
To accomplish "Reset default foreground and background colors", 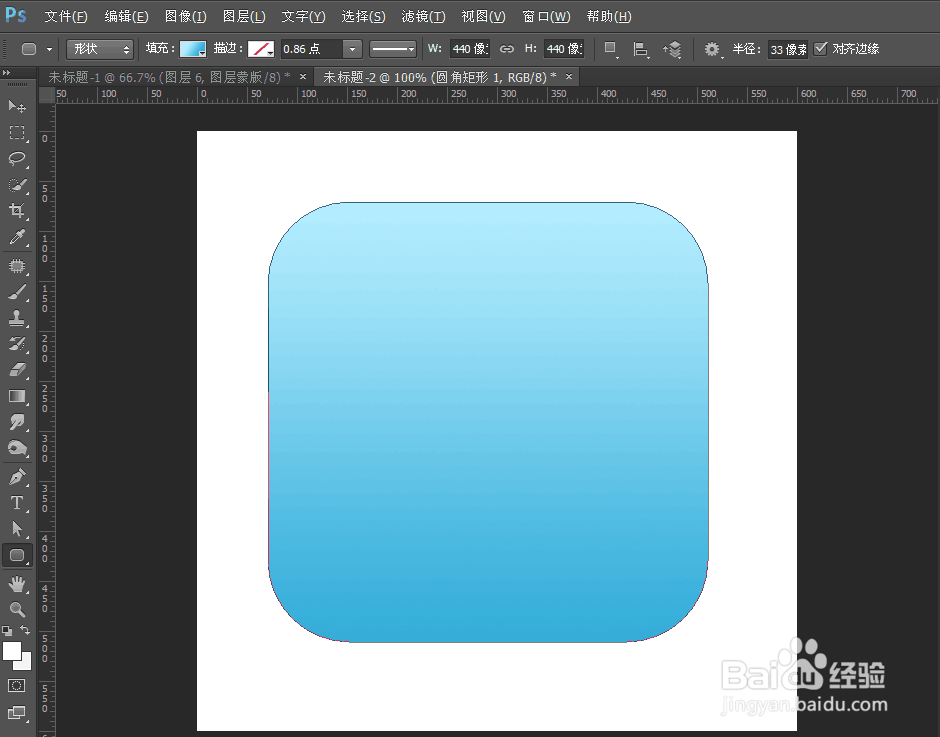I will (x=7, y=630).
